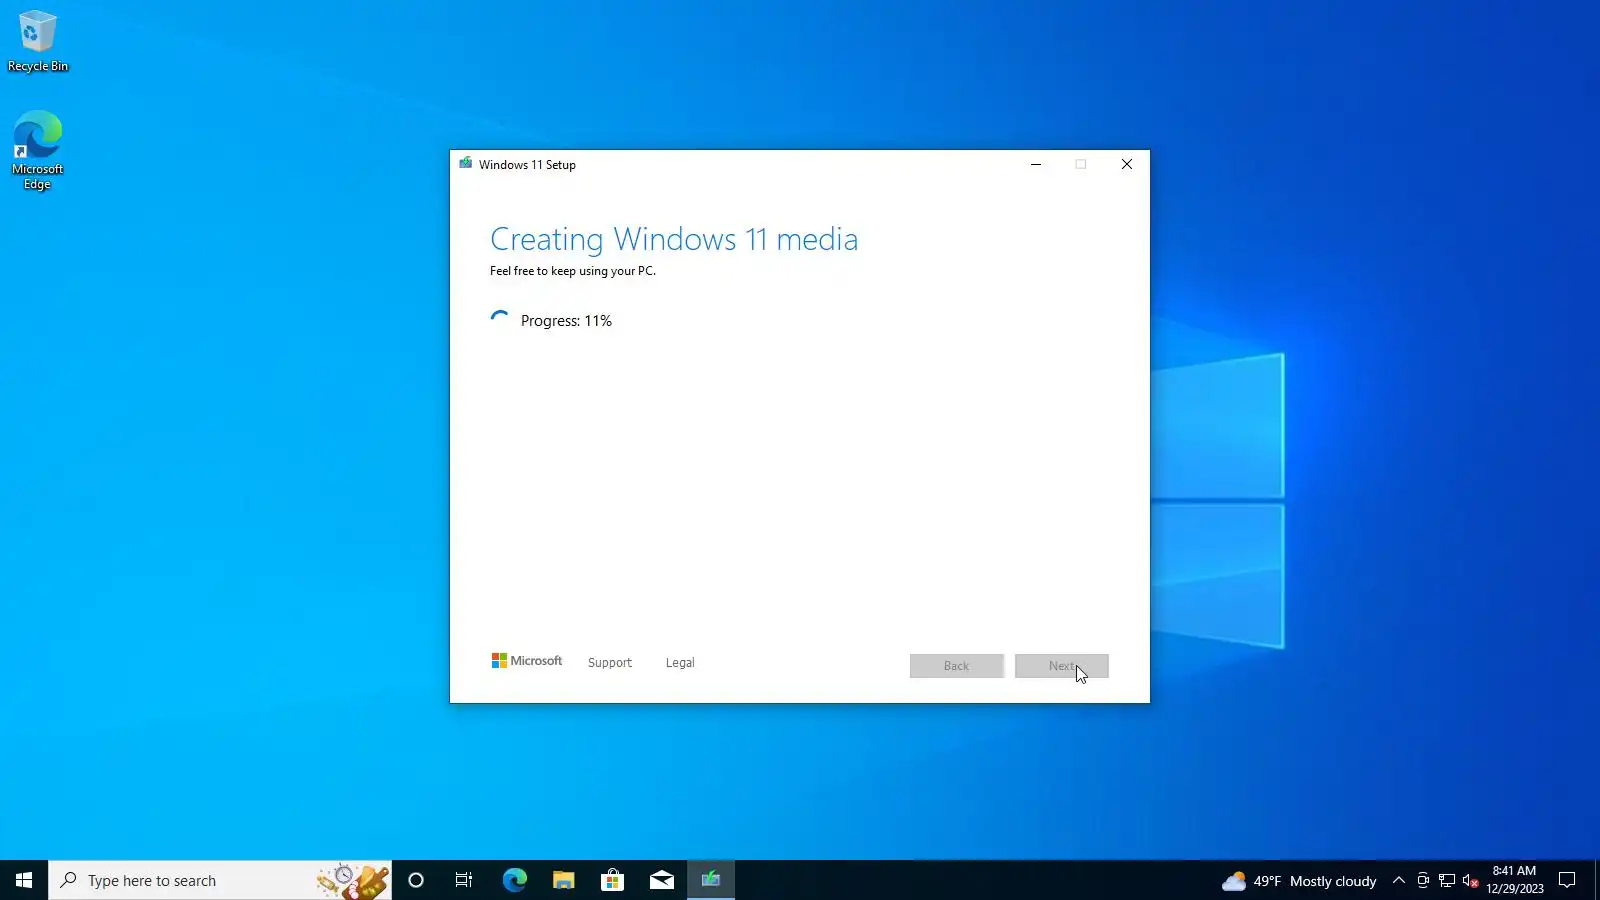Click the Windows 11 Setup window title text
1600x900 pixels.
527,165
